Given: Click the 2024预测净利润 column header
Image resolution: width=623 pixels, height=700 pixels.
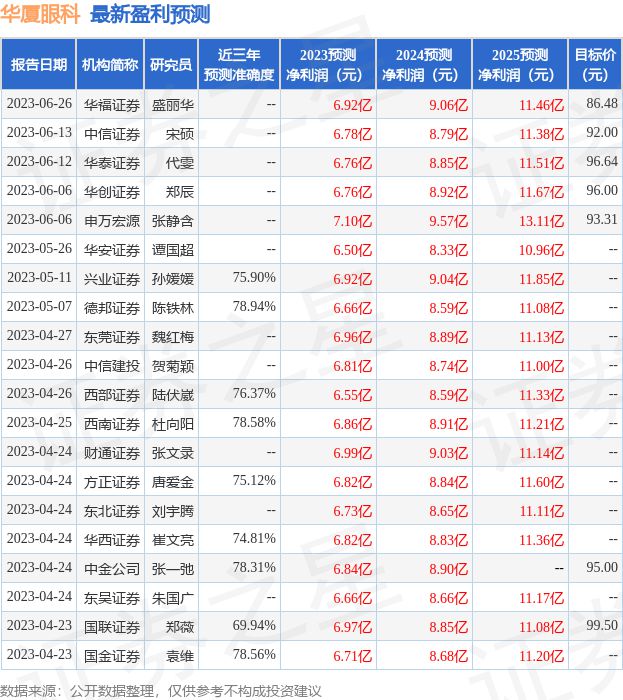Looking at the screenshot, I should 424,64.
